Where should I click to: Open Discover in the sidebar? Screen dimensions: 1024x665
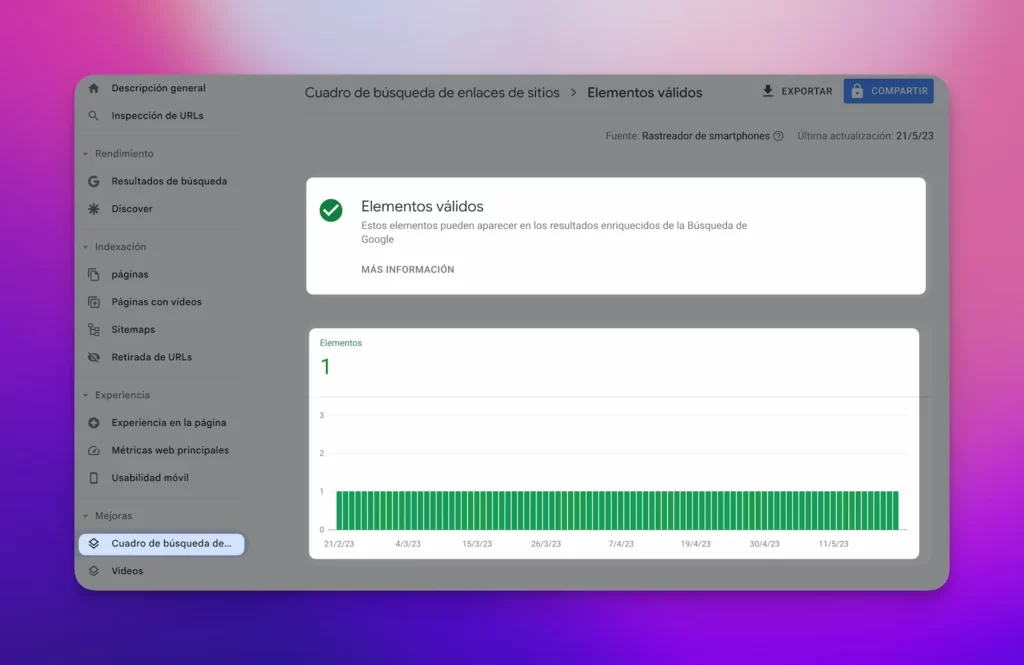pyautogui.click(x=95, y=209)
